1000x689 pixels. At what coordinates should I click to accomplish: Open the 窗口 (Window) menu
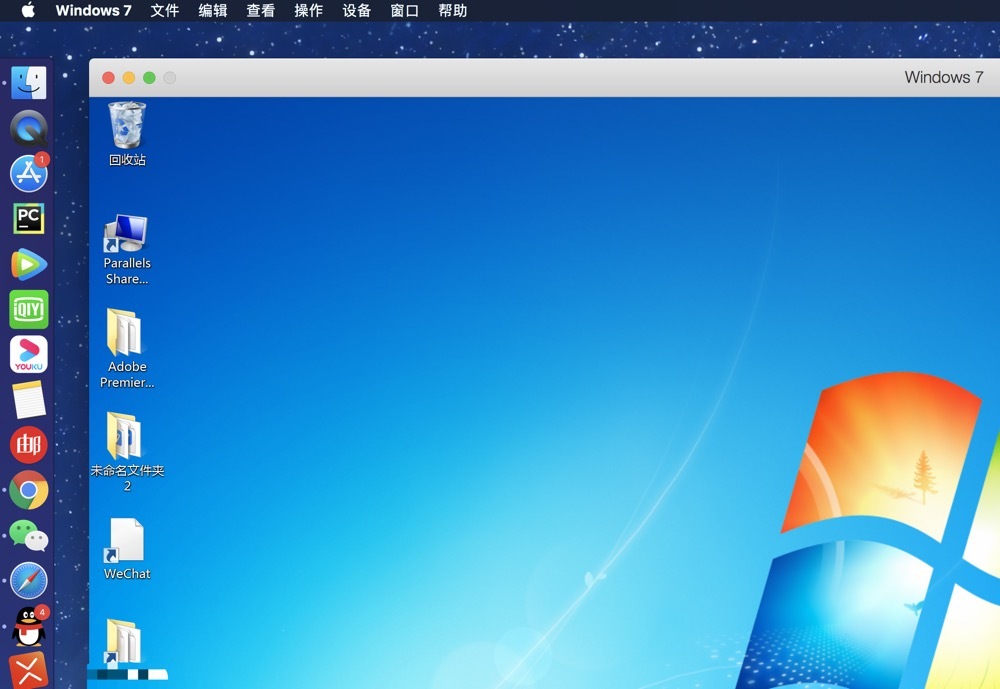click(404, 10)
